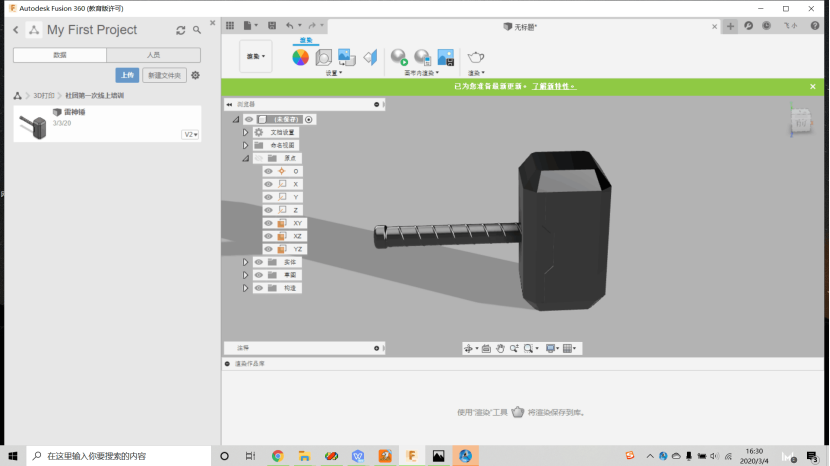
Task: Toggle visibility of the Z axis
Action: point(268,210)
